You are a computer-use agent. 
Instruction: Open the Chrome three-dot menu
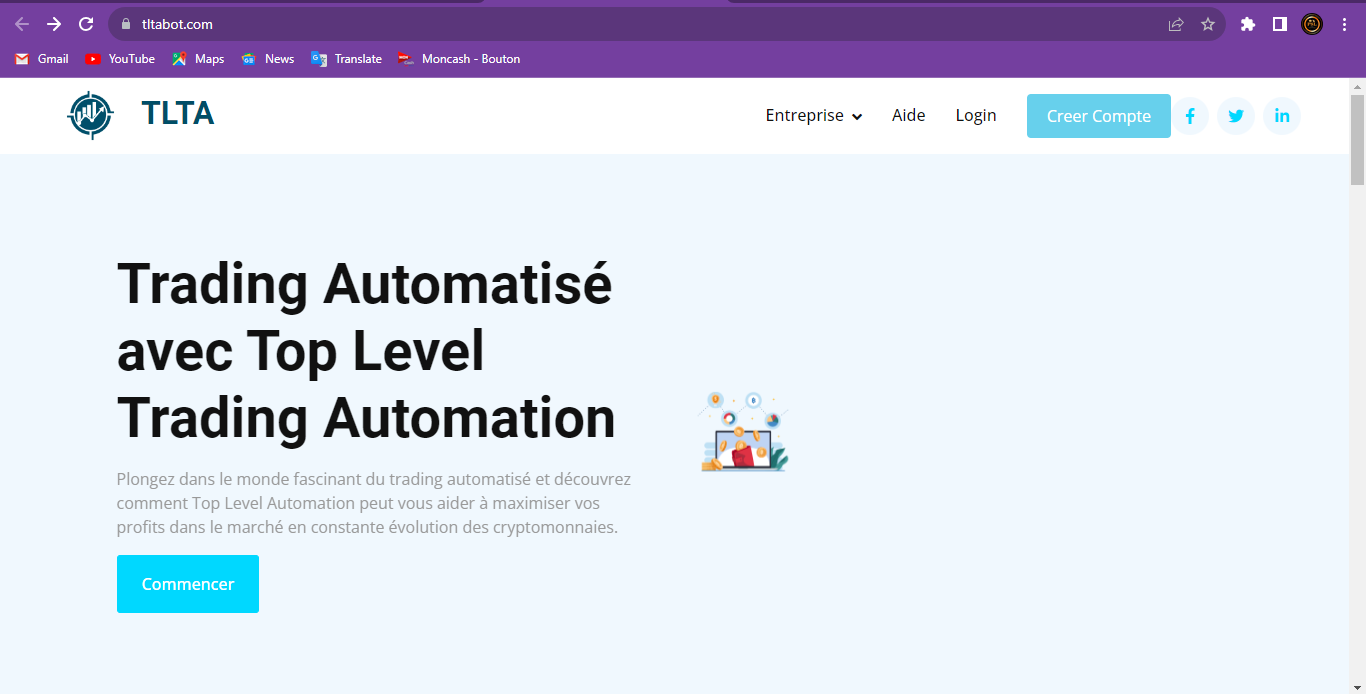click(1344, 24)
